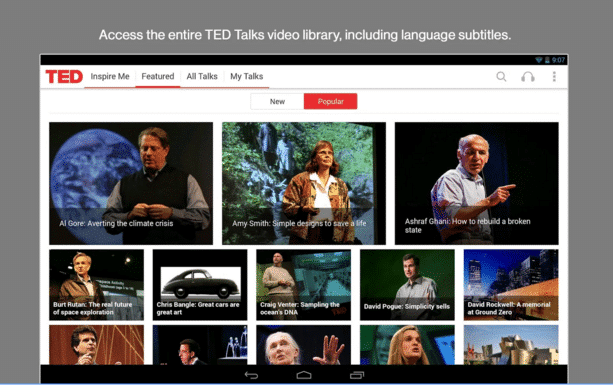This screenshot has width=613, height=385.
Task: Open thumbnail of metallic Guggenheim-style building
Action: [511, 345]
